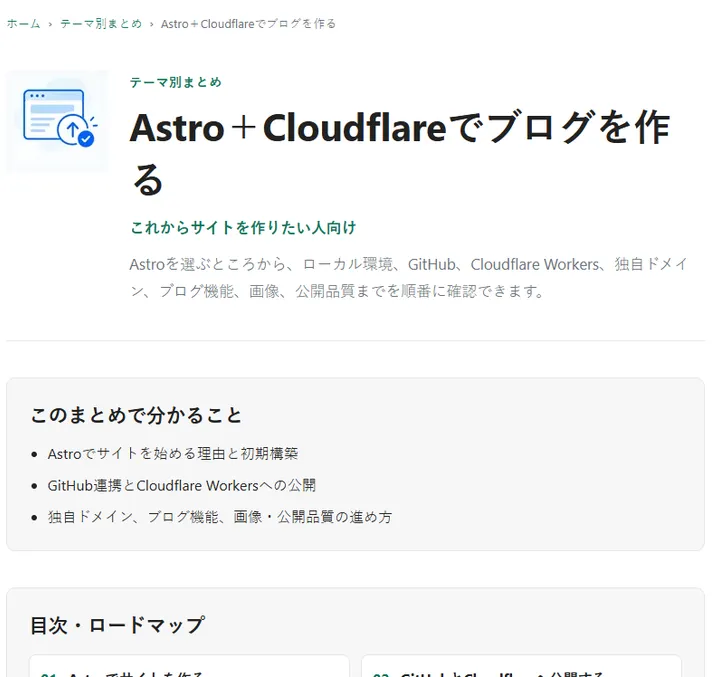Click breadcrumb text Astro＋Cloudflareでブログを作る
Image resolution: width=720 pixels, height=677 pixels.
(248, 24)
